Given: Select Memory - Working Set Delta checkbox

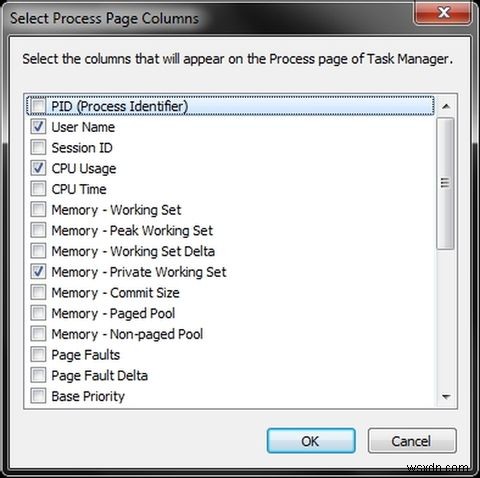Looking at the screenshot, I should point(38,251).
